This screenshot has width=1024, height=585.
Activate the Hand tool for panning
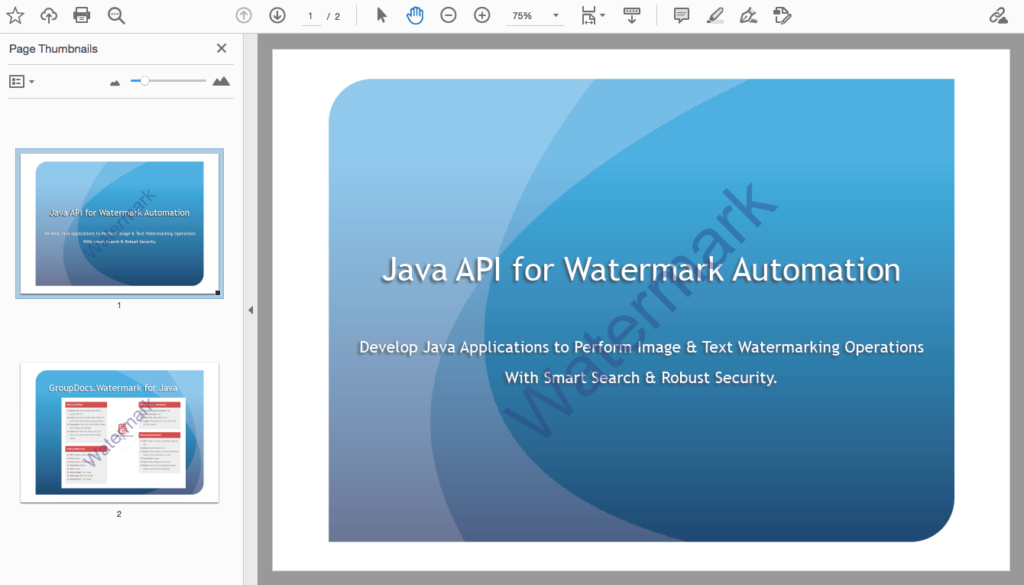pos(415,15)
